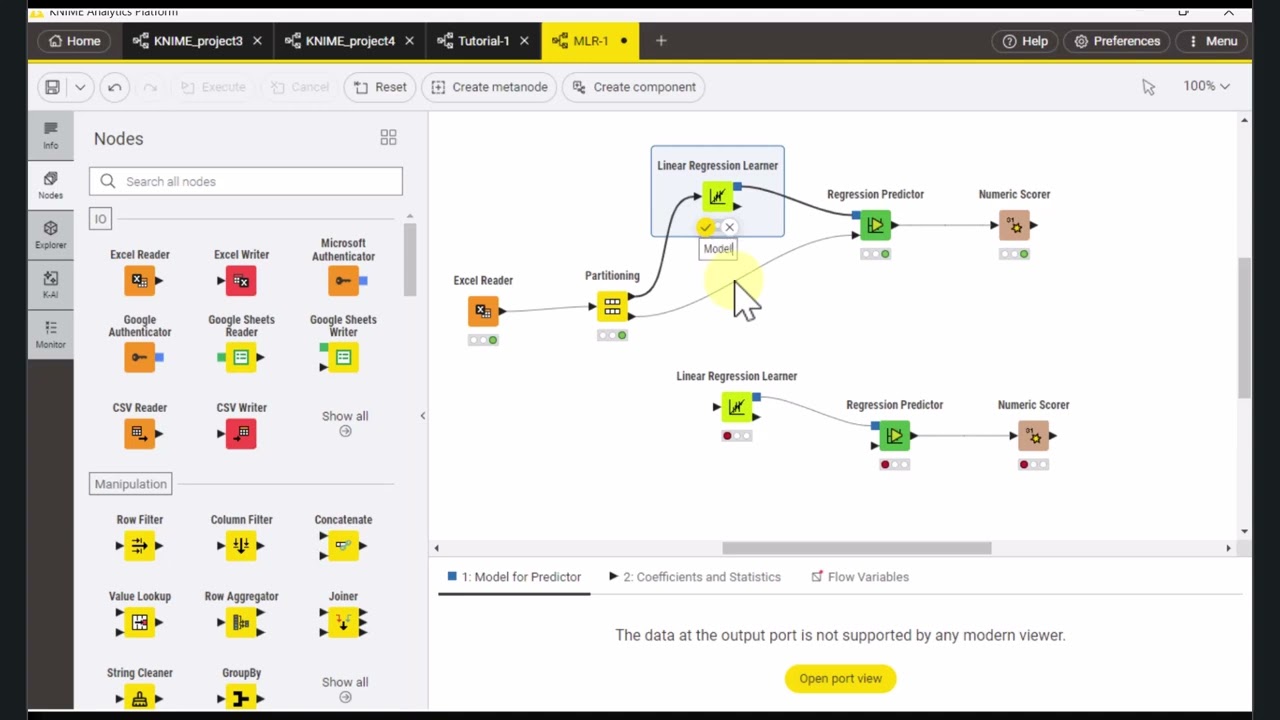Select the Concatenate node icon
Image resolution: width=1280 pixels, height=720 pixels.
pos(343,545)
